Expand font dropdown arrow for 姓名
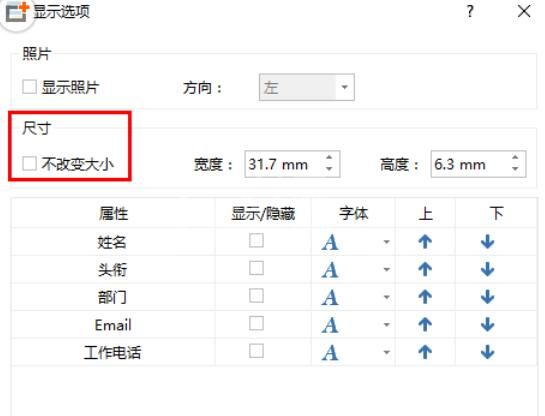Screen dimensions: 545x416 point(387,242)
